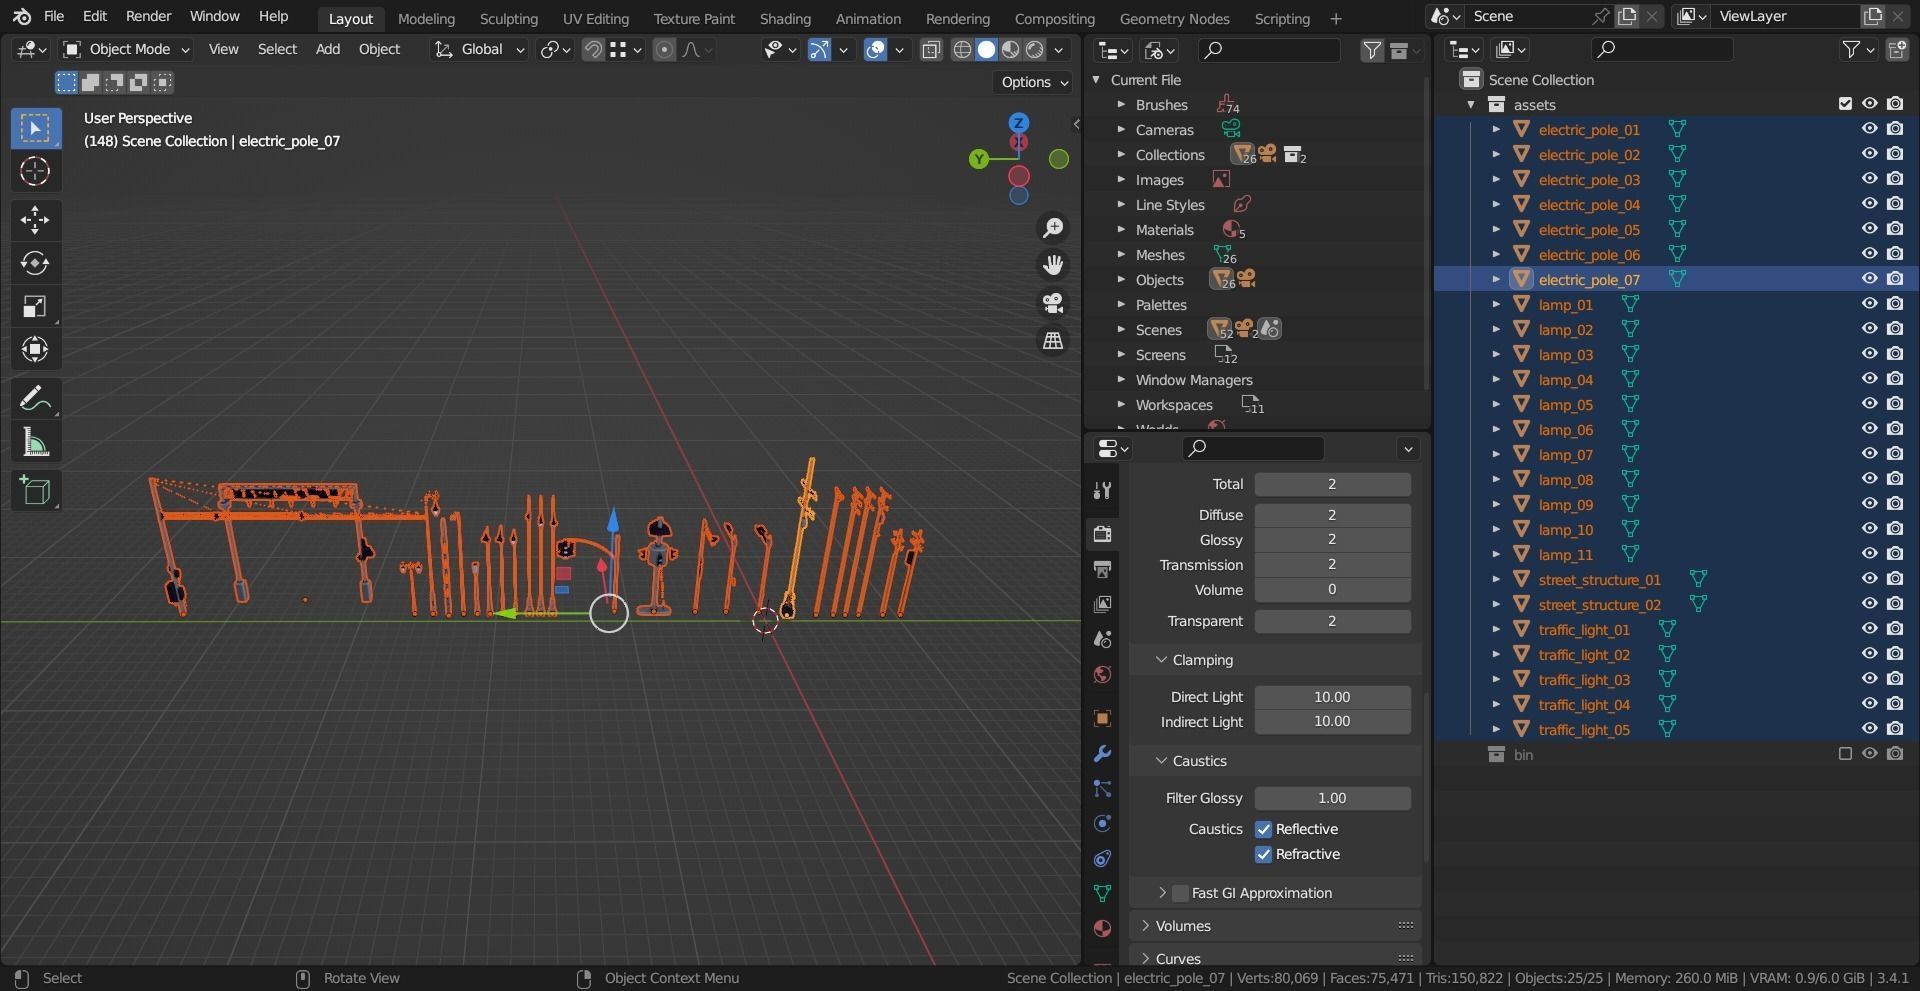Adjust the Filter Glossy value
This screenshot has width=1920, height=991.
coord(1332,798)
